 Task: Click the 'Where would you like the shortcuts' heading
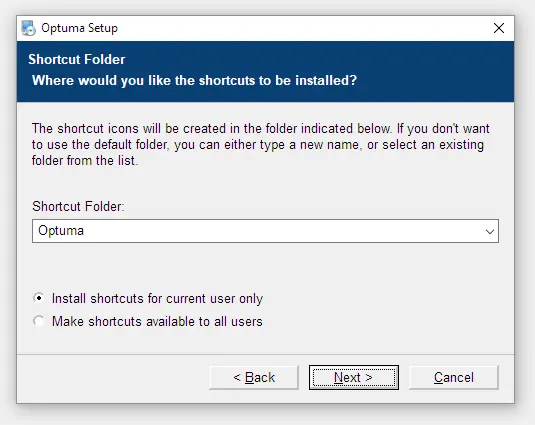194,80
